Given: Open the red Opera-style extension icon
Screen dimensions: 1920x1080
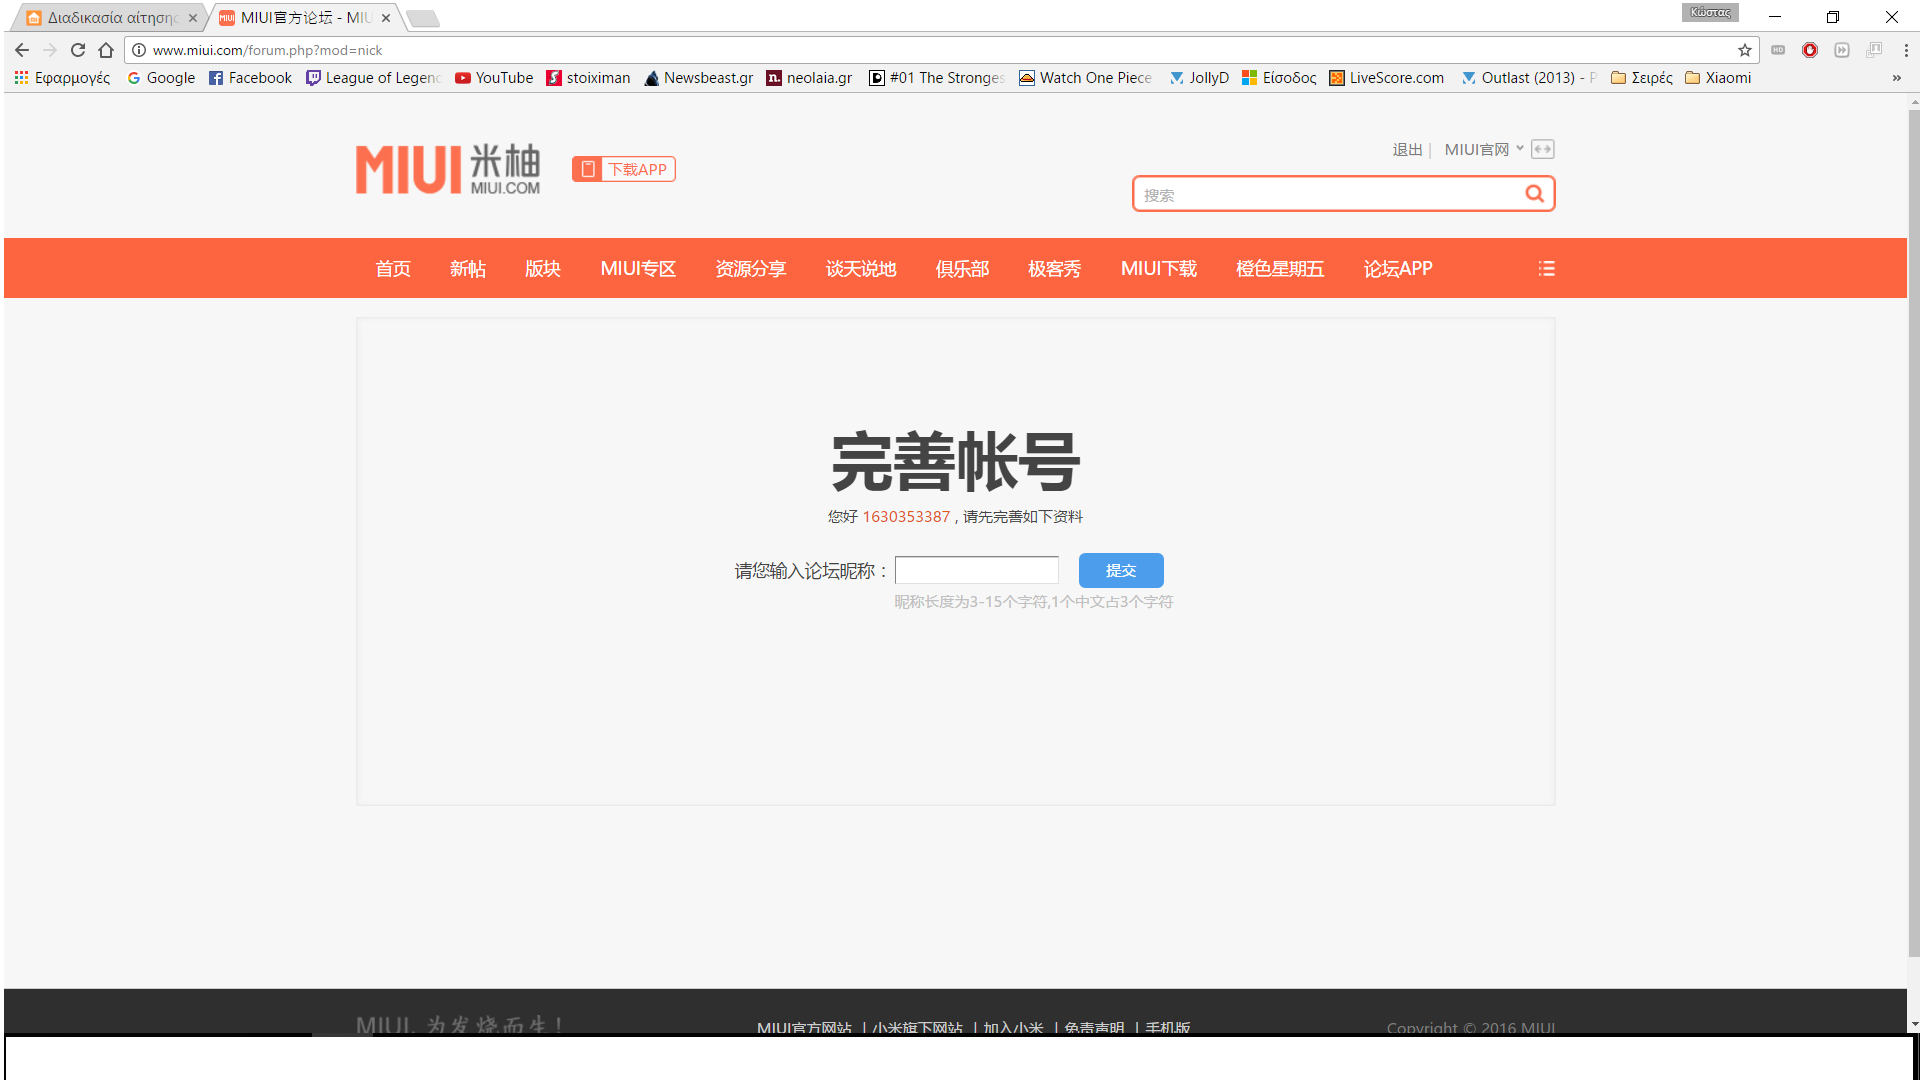Looking at the screenshot, I should point(1809,50).
